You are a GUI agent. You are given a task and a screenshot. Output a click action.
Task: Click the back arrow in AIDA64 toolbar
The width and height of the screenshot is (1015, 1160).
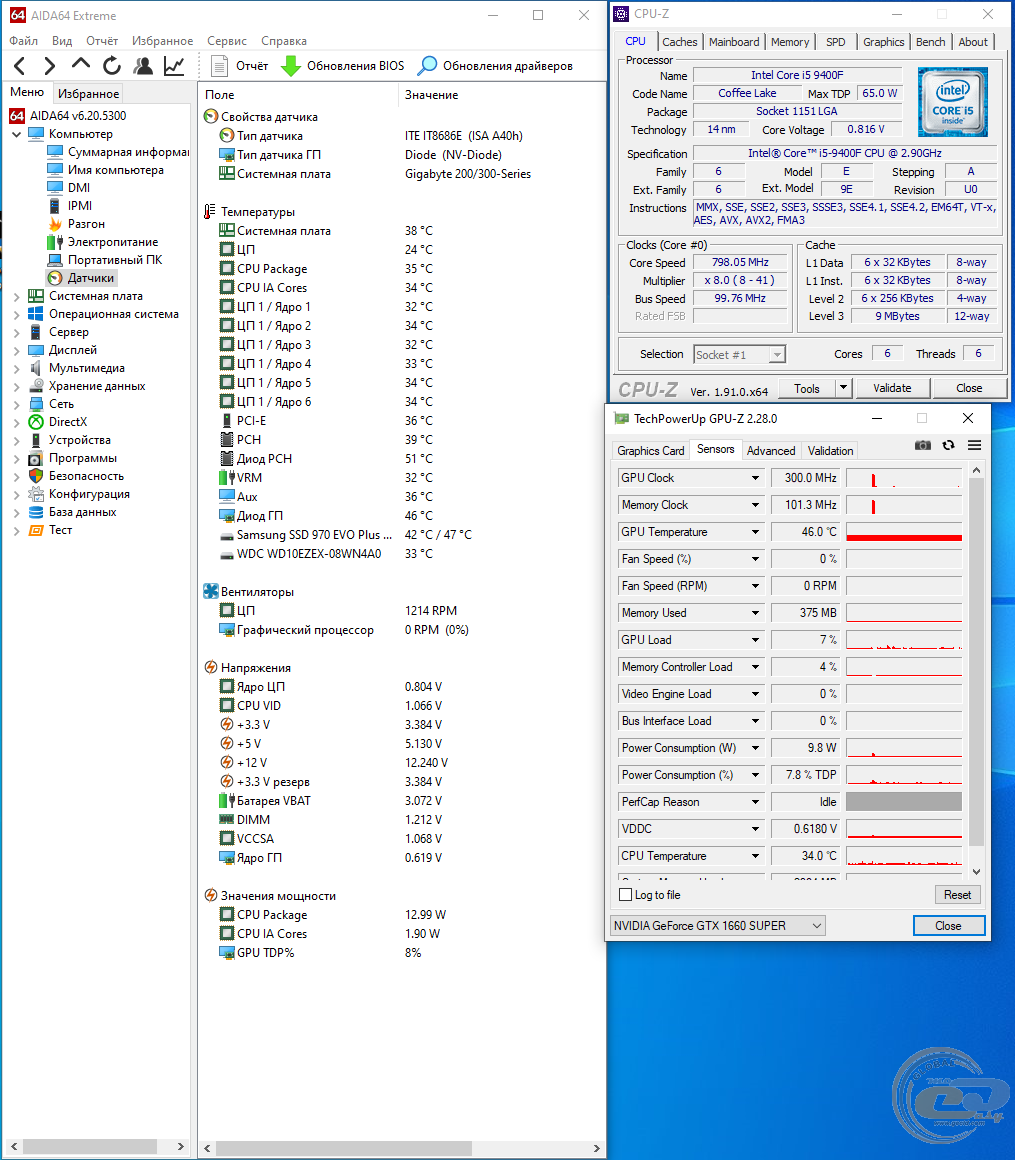click(x=20, y=66)
